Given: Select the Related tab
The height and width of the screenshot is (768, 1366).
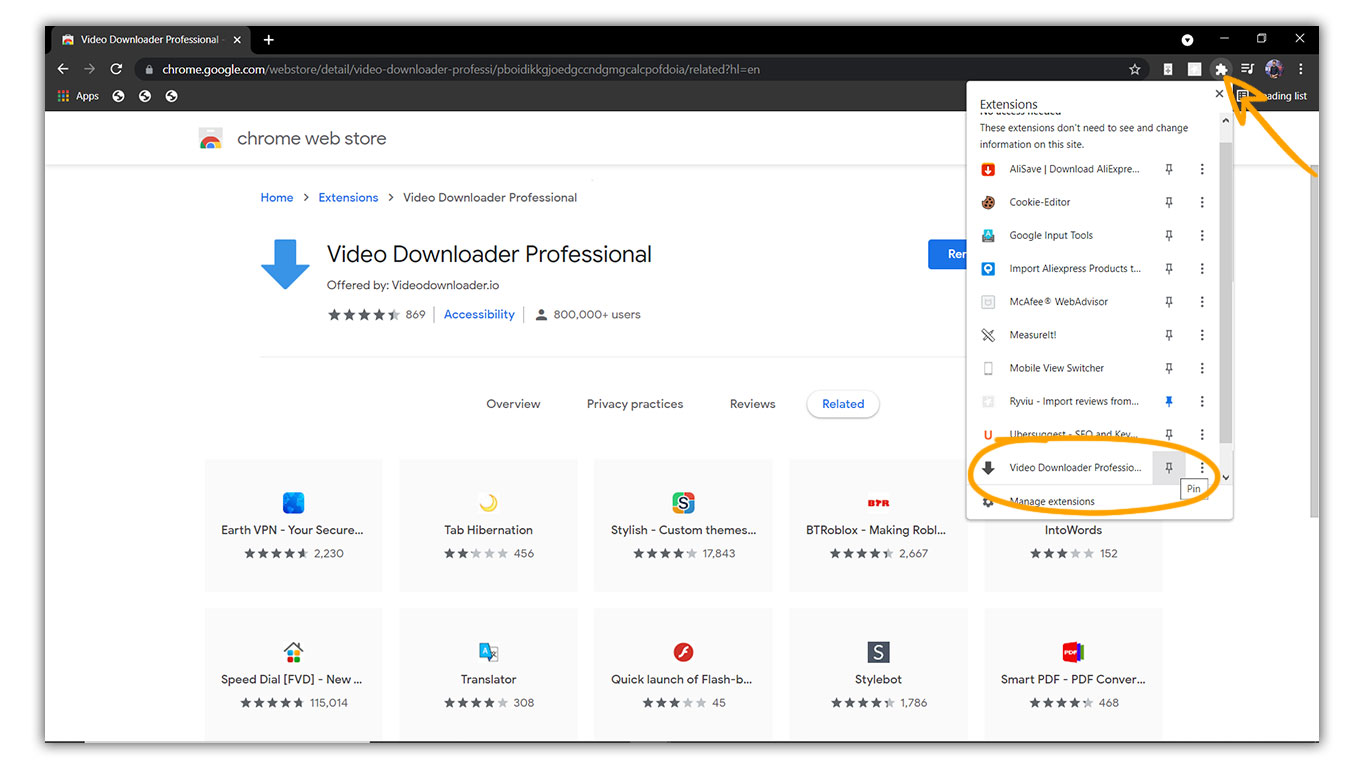Looking at the screenshot, I should click(x=843, y=404).
